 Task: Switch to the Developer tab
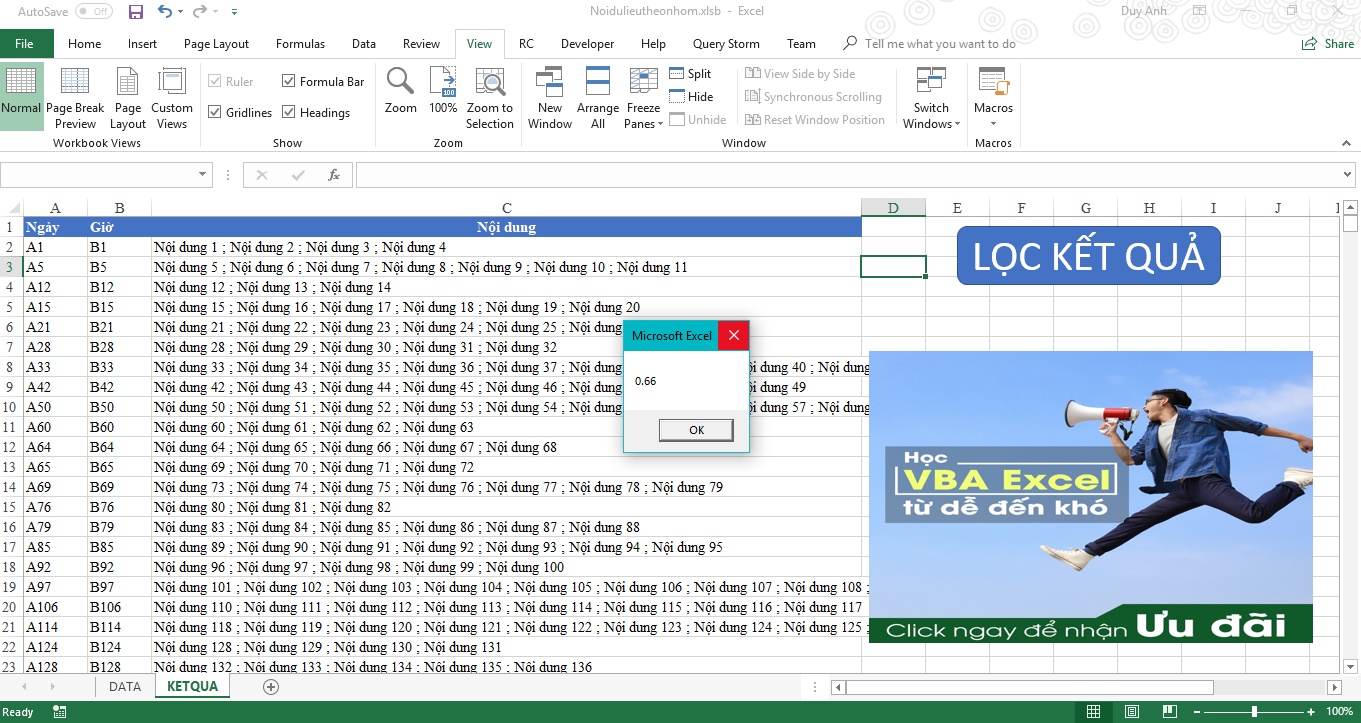pos(587,44)
